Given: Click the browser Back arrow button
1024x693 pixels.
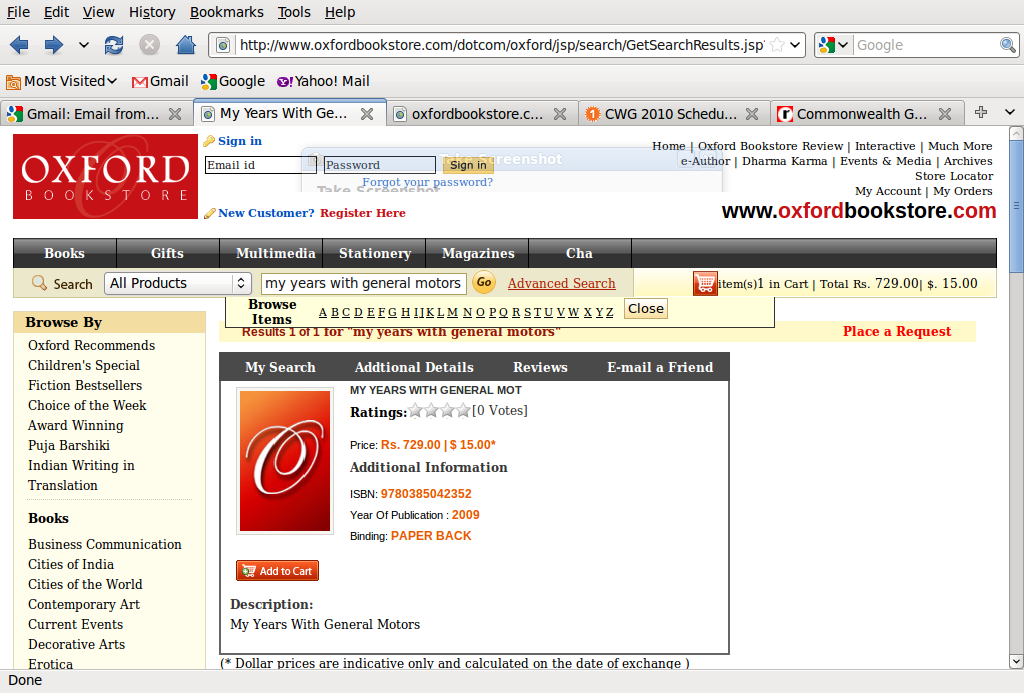Looking at the screenshot, I should coord(19,45).
